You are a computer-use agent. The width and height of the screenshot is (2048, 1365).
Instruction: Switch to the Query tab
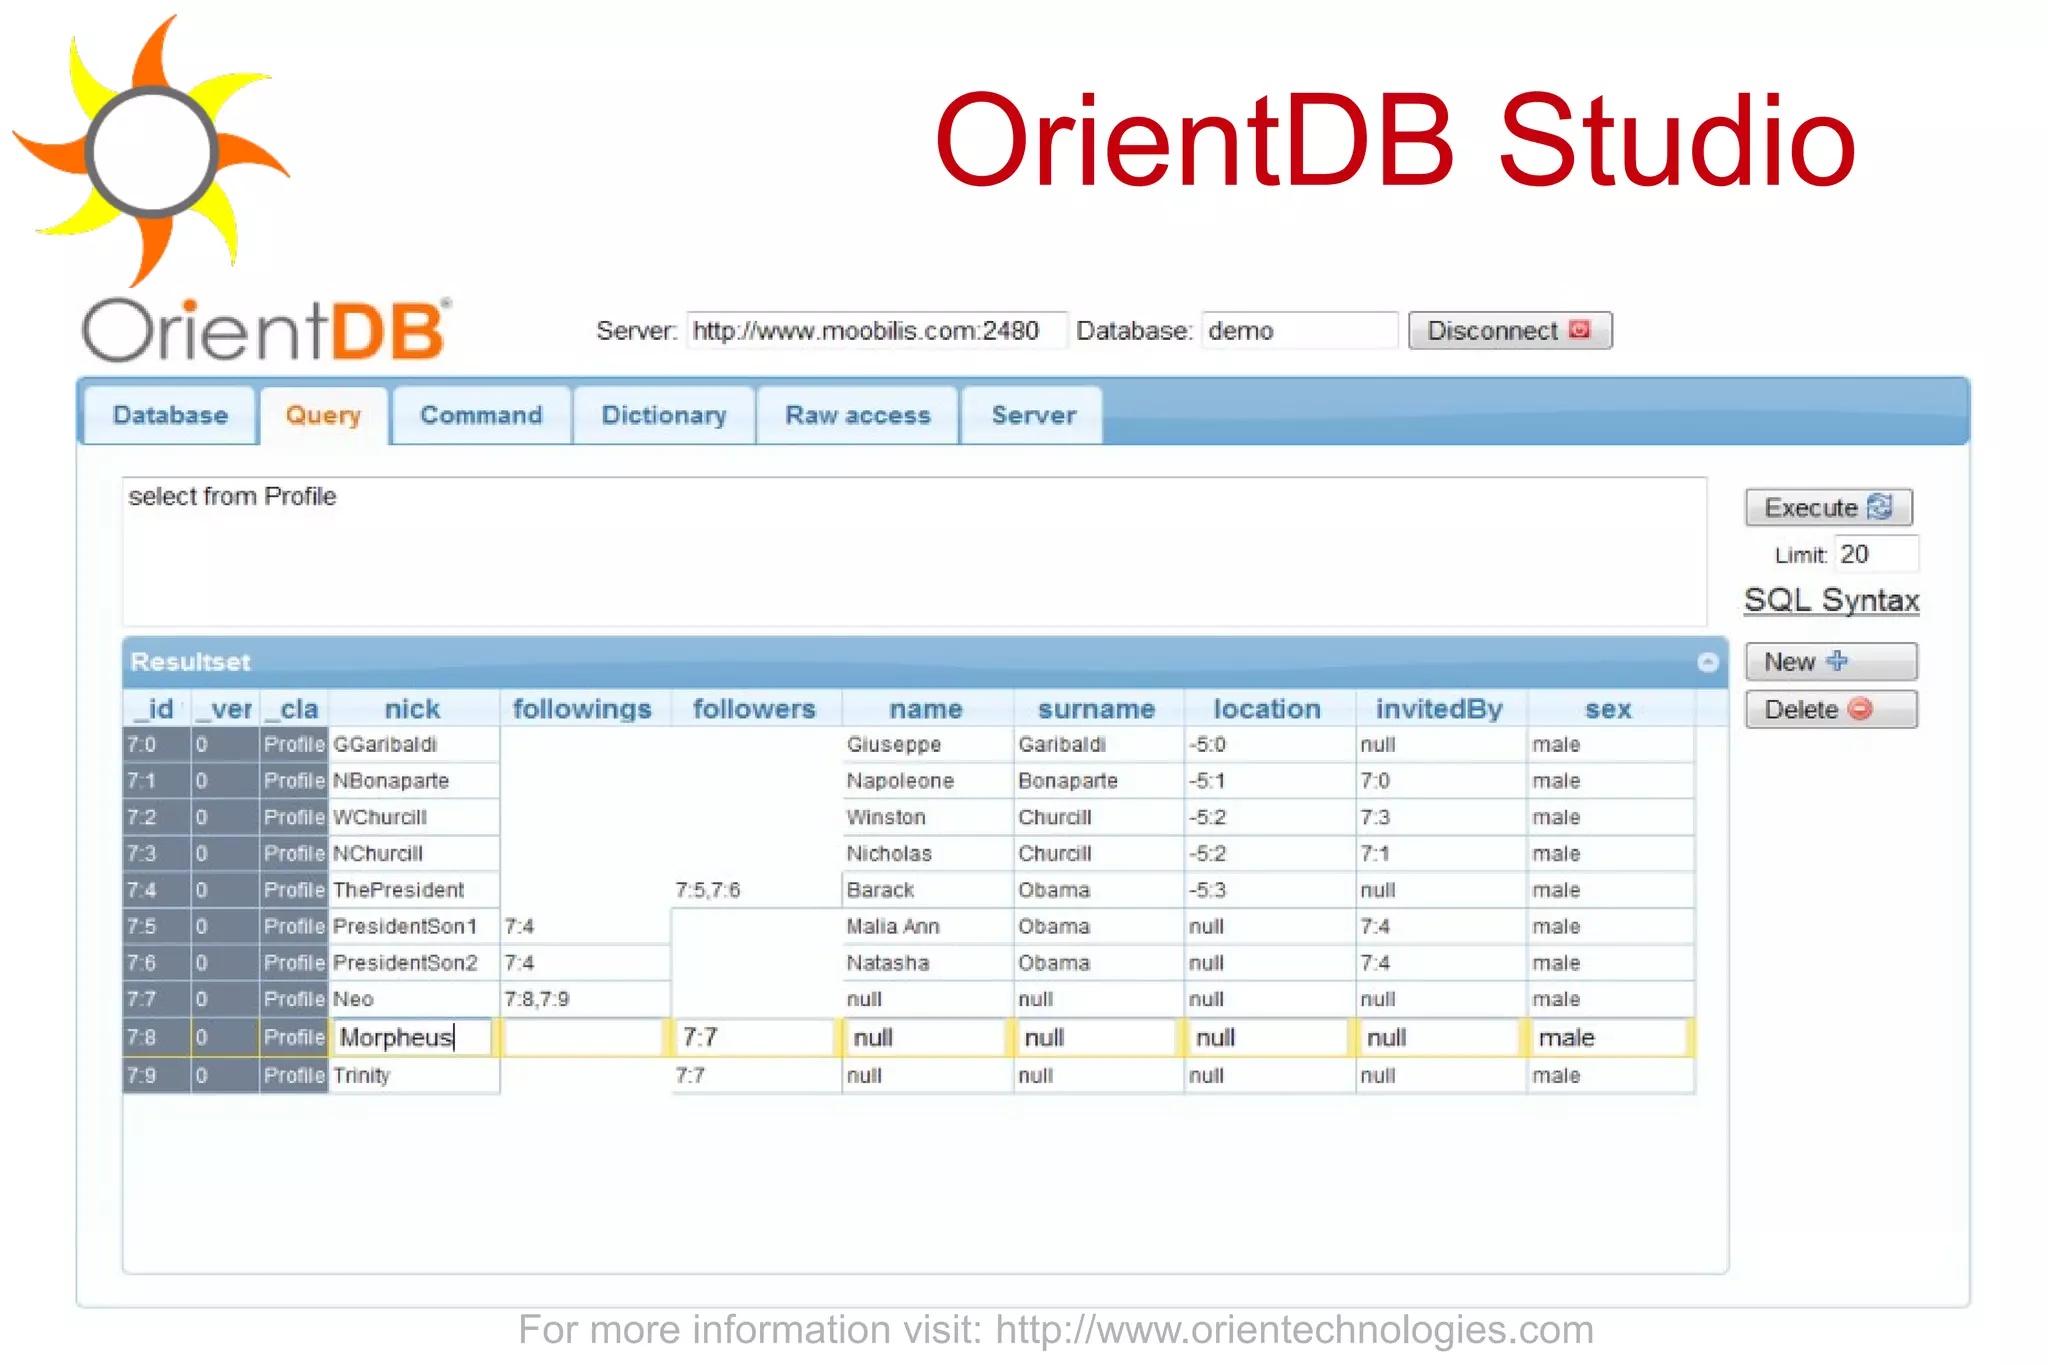pyautogui.click(x=323, y=415)
